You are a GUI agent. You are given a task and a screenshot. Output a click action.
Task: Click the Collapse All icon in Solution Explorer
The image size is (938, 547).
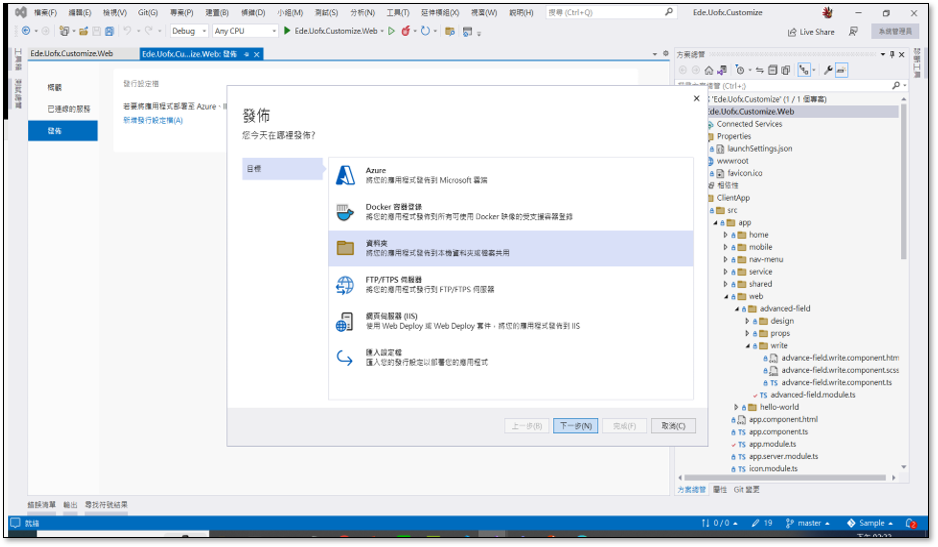773,71
